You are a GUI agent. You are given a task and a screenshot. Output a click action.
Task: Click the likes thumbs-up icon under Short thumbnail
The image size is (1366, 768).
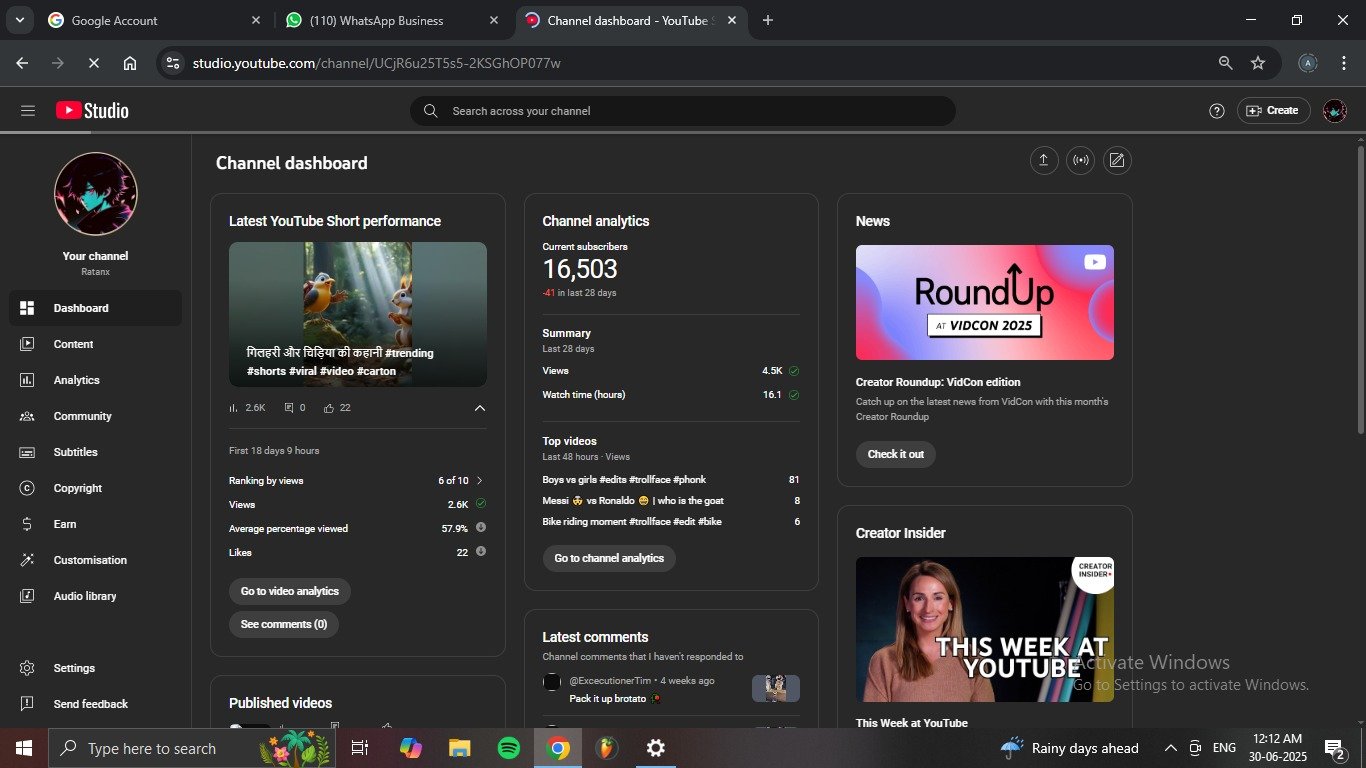click(x=330, y=408)
